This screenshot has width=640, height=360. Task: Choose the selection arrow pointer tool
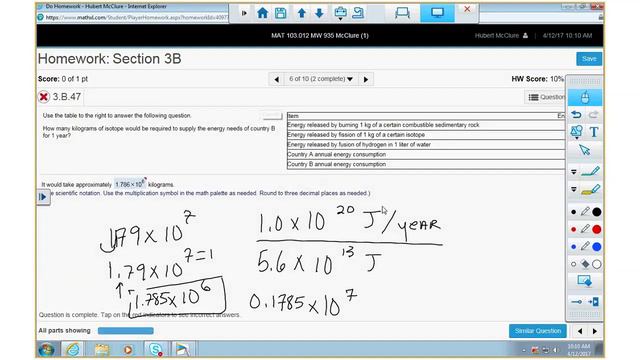click(x=585, y=150)
